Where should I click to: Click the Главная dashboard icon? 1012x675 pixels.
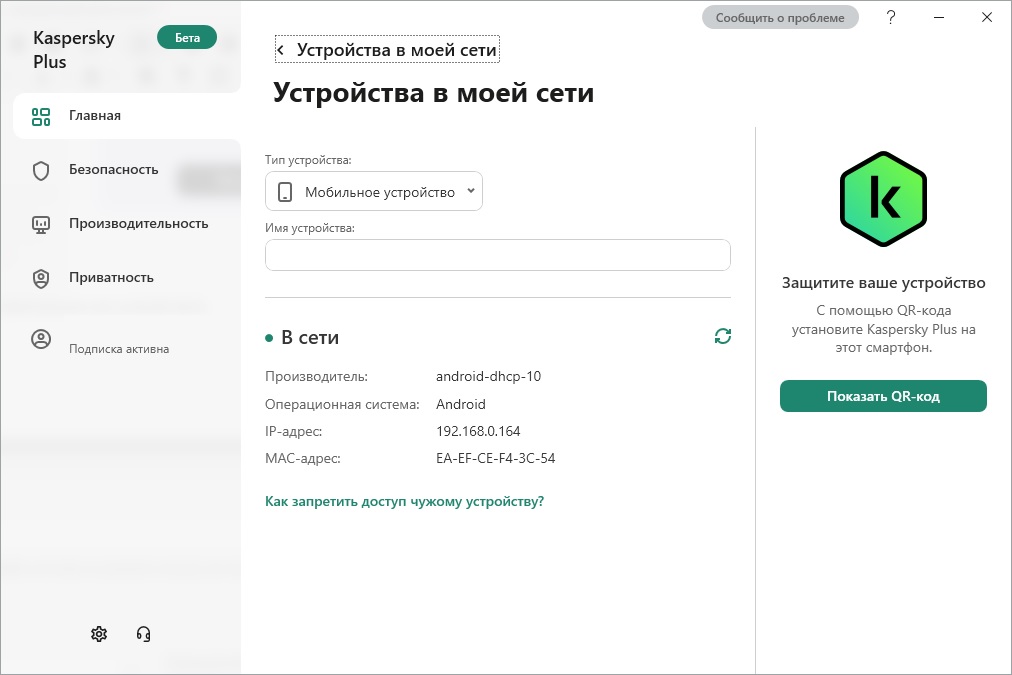click(x=41, y=116)
